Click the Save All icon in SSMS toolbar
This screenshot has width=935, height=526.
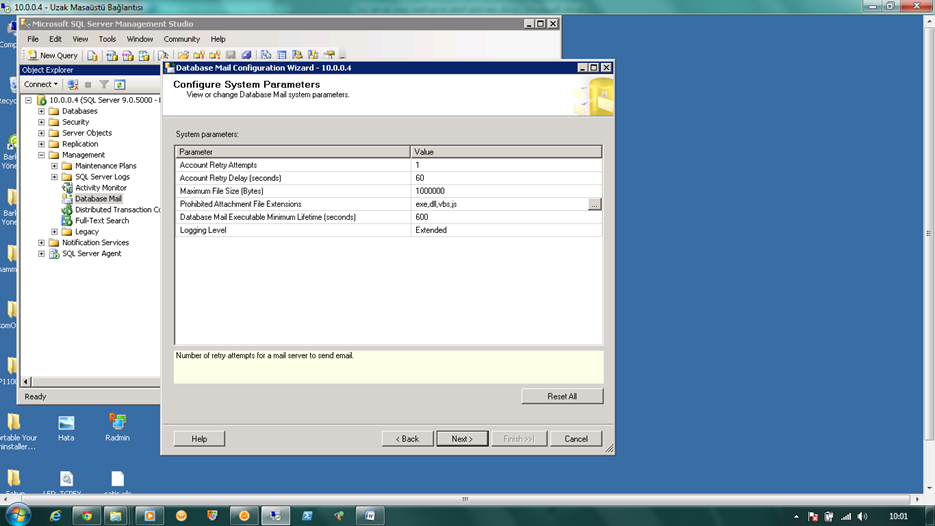246,55
